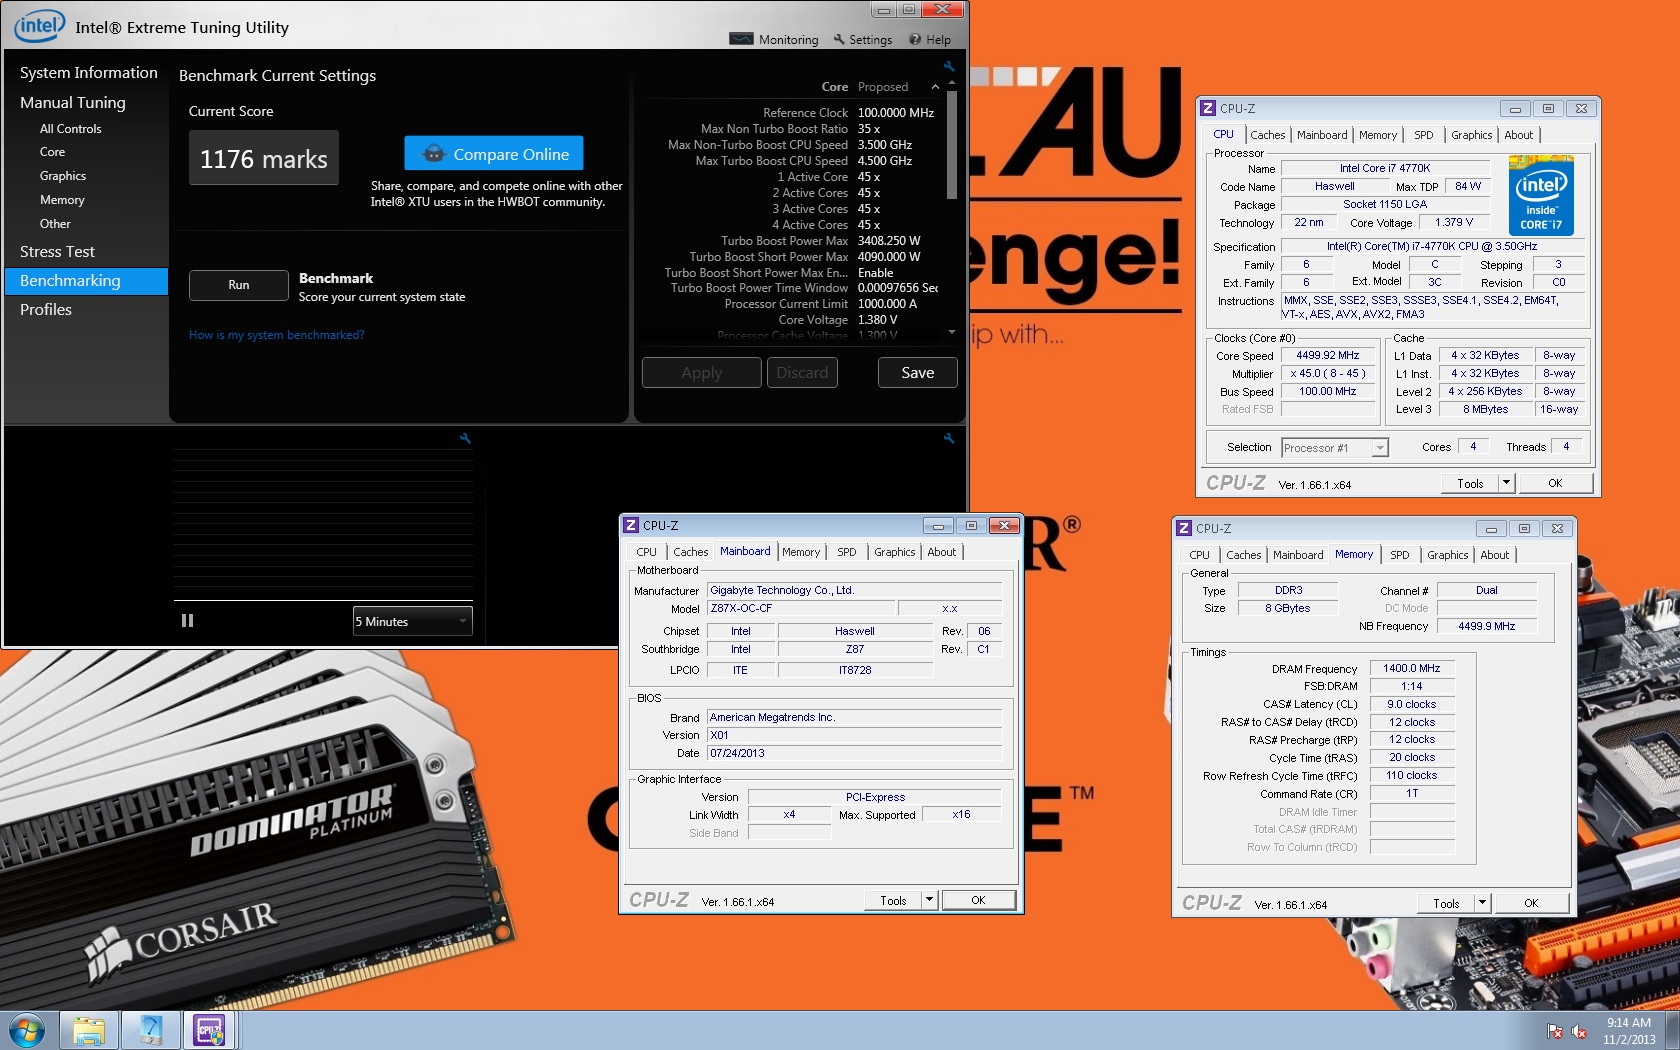Pause the monitoring graph
Image resolution: width=1680 pixels, height=1050 pixels.
pyautogui.click(x=187, y=621)
